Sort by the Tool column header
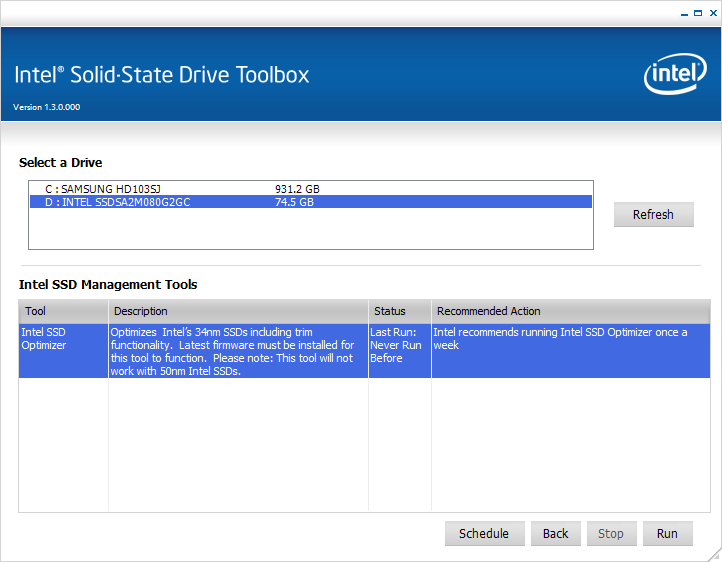Image resolution: width=722 pixels, height=562 pixels. point(64,312)
